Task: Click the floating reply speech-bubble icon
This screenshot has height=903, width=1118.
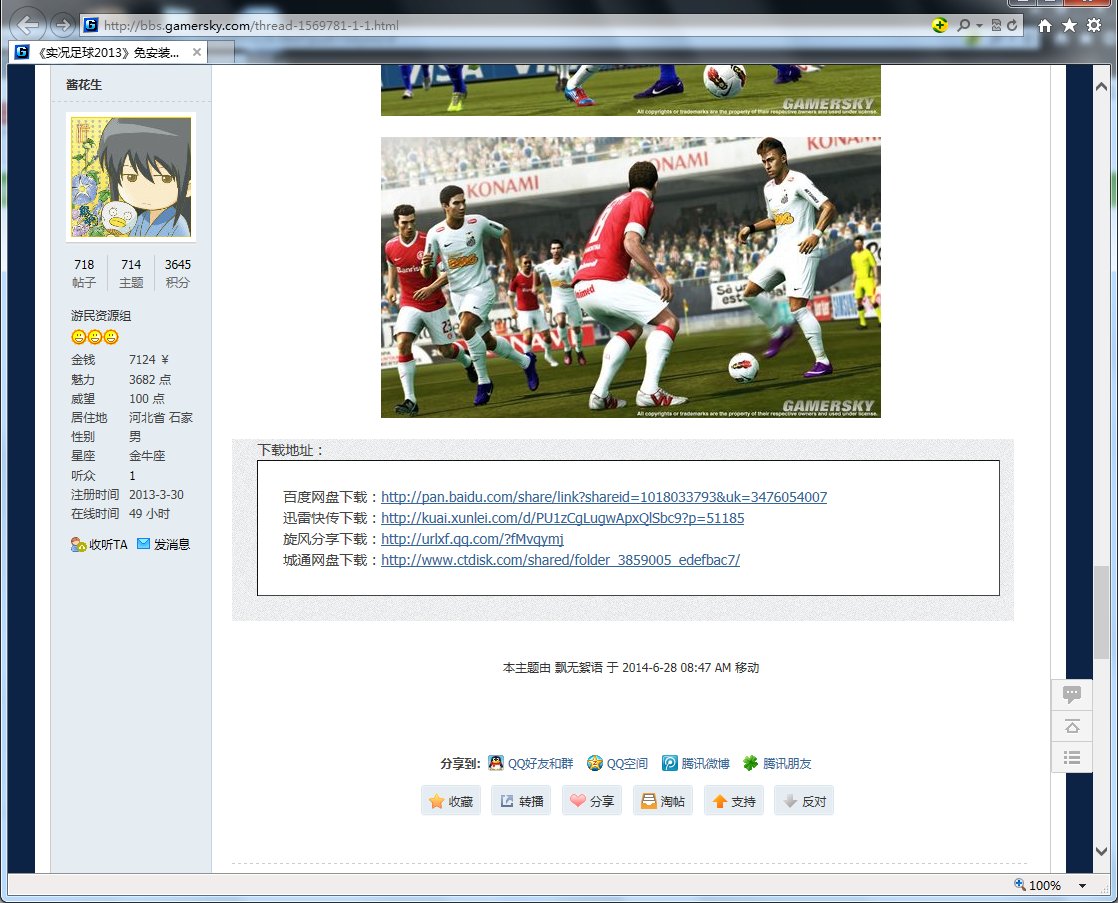Action: (1071, 695)
